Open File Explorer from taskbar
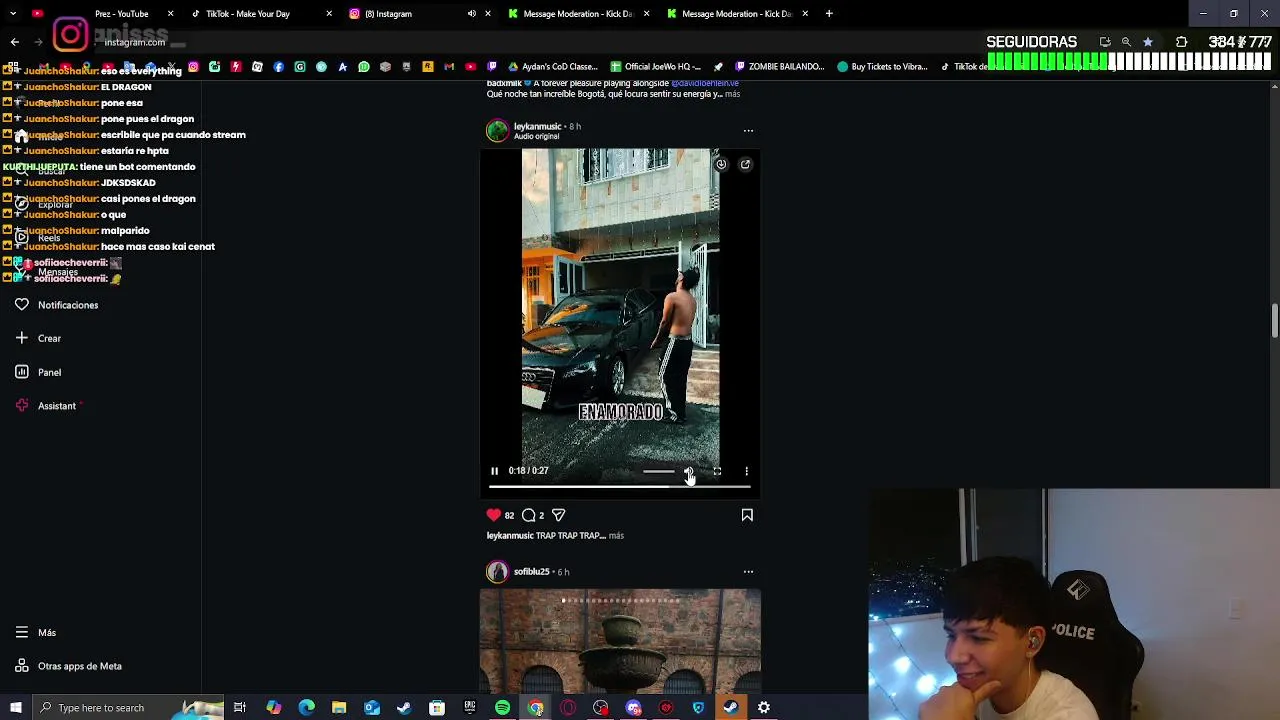 [339, 708]
